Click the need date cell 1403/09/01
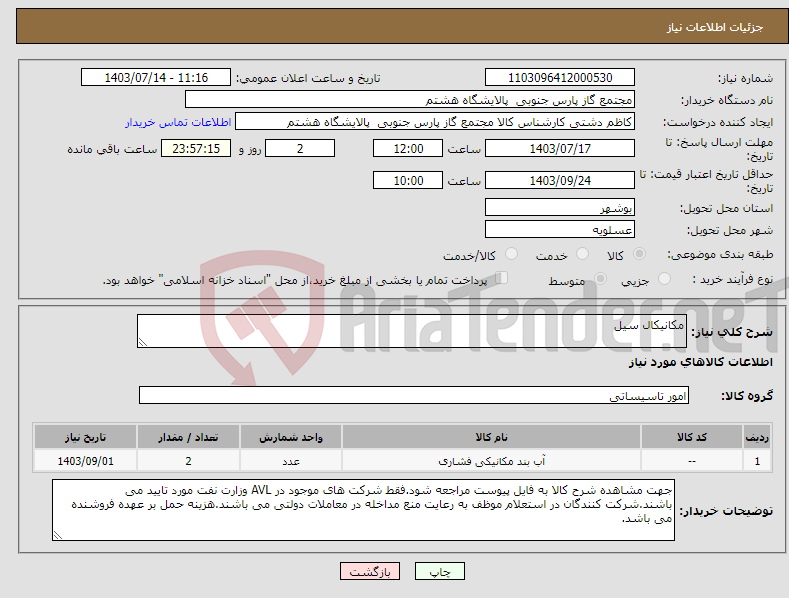Viewport: 789px width, 598px height. 86,461
